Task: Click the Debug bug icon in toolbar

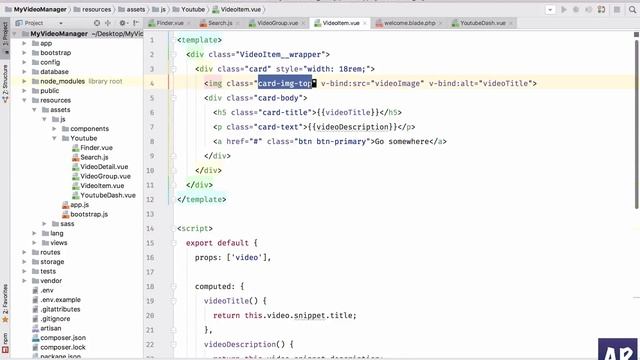Action: 576,9
